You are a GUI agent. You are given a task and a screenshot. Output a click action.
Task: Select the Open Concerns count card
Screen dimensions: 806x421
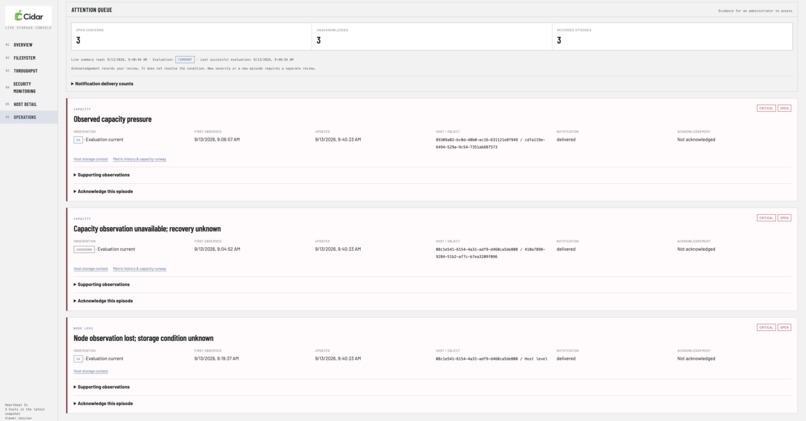(191, 36)
